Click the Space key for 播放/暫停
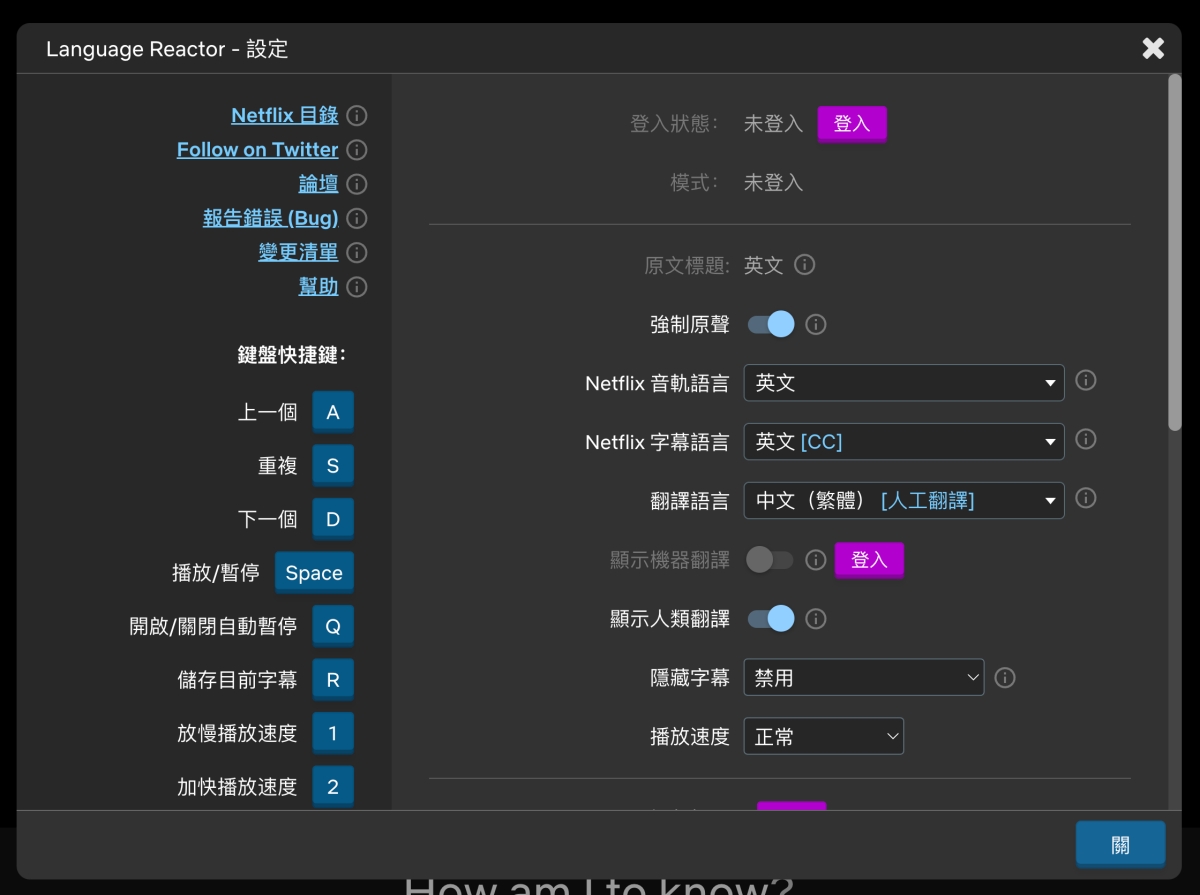The image size is (1200, 895). click(314, 573)
